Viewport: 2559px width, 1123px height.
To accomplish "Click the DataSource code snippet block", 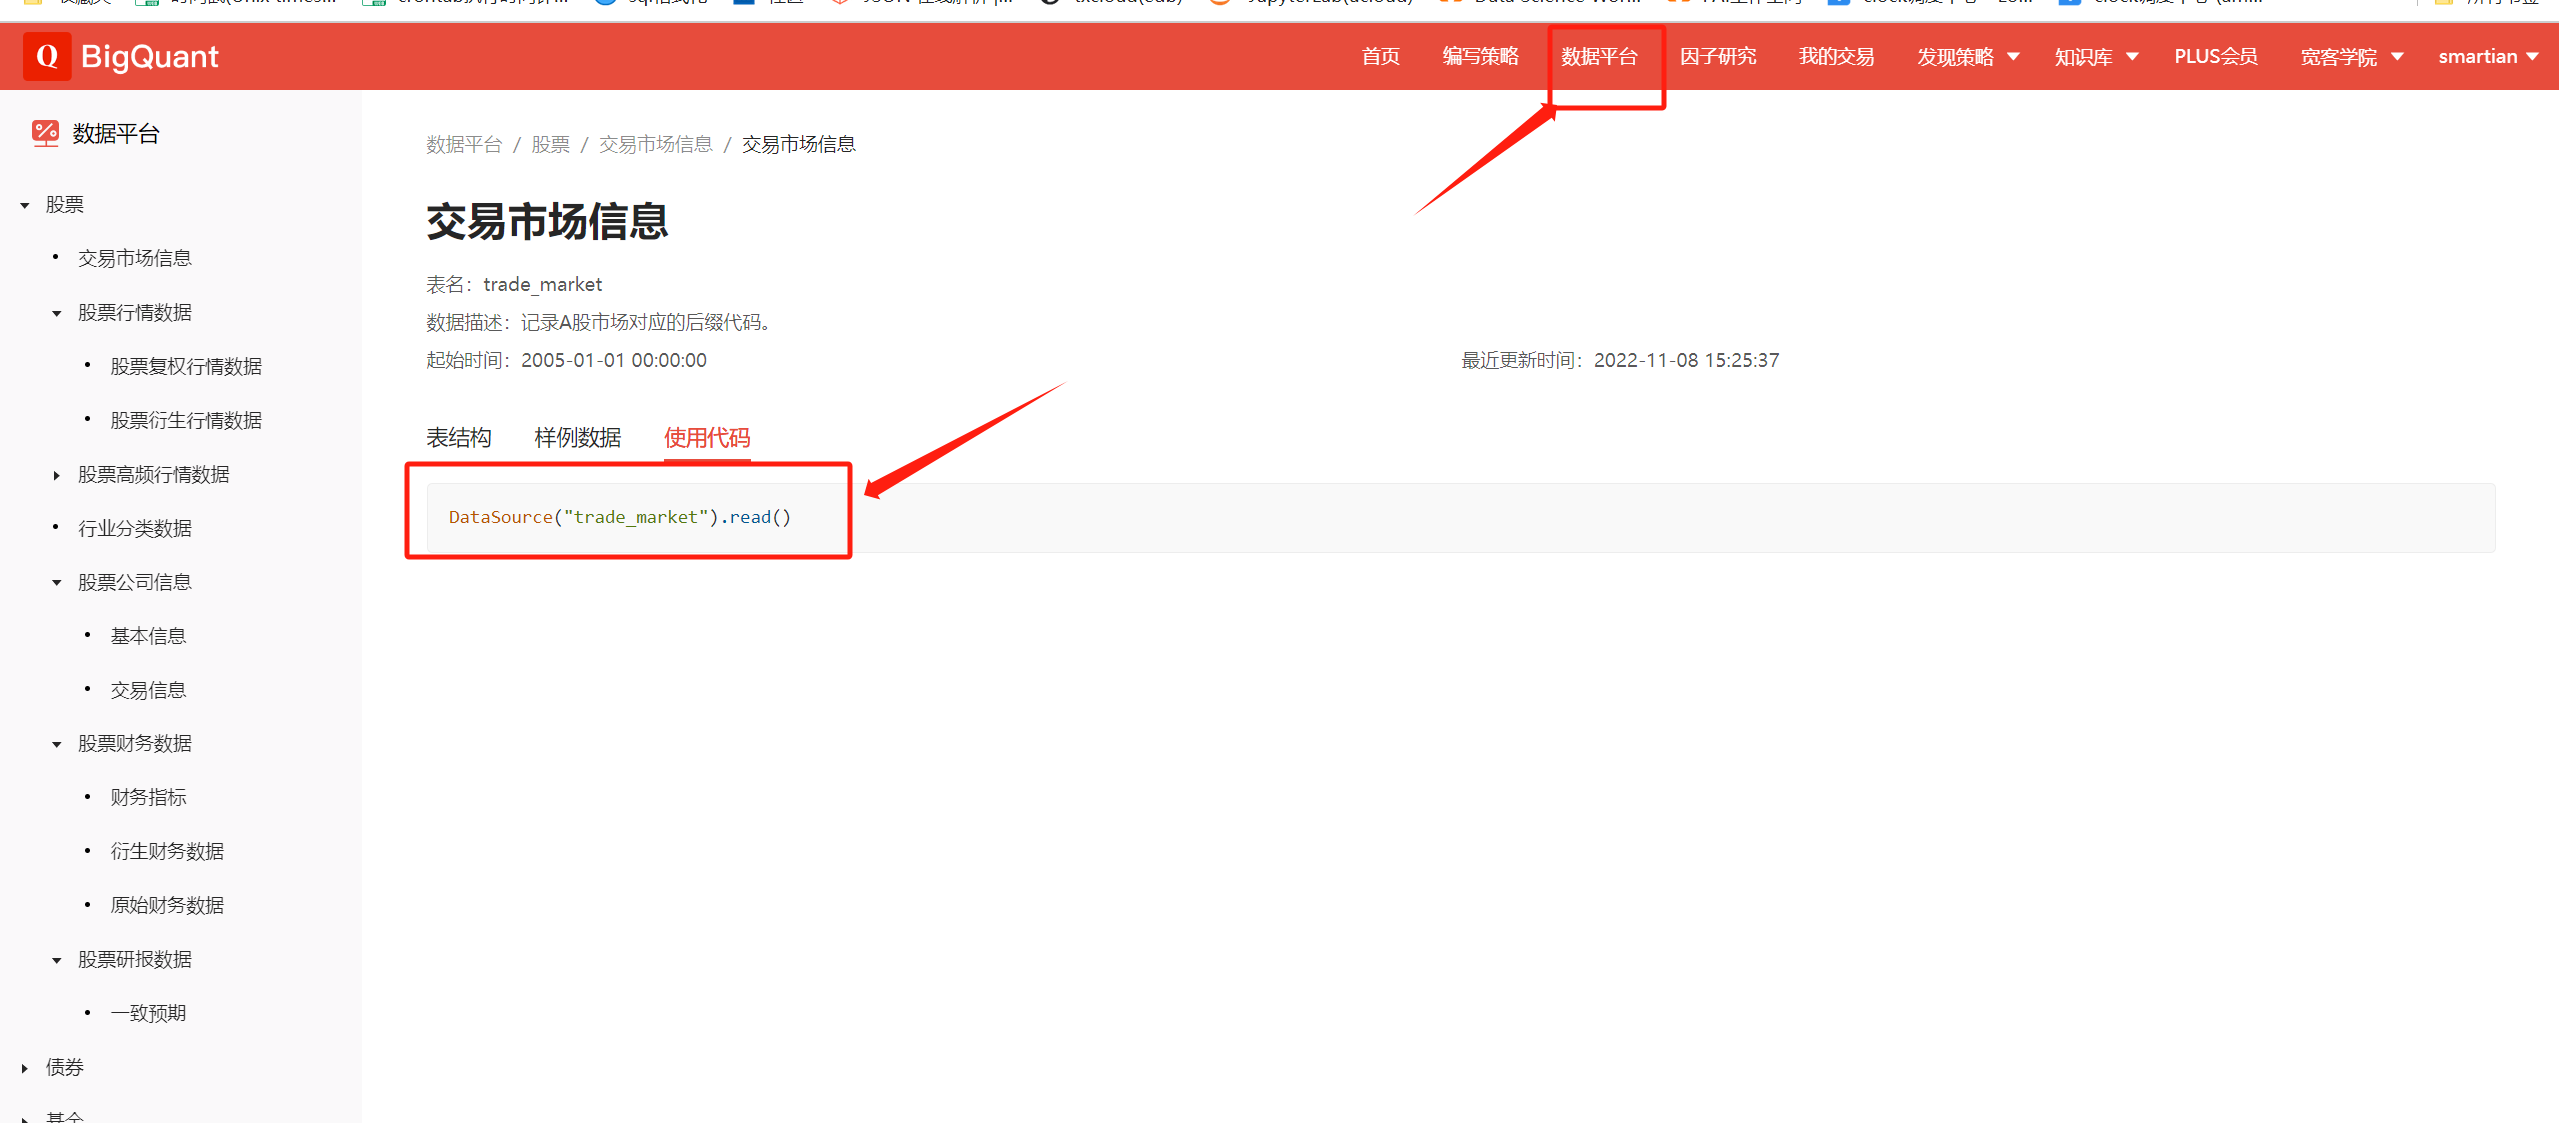I will (x=620, y=517).
